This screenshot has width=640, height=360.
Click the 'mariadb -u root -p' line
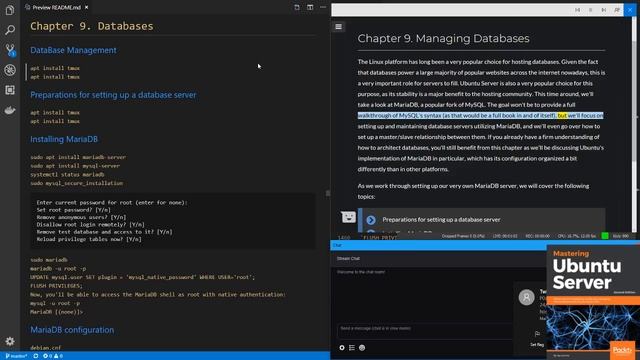pos(58,269)
